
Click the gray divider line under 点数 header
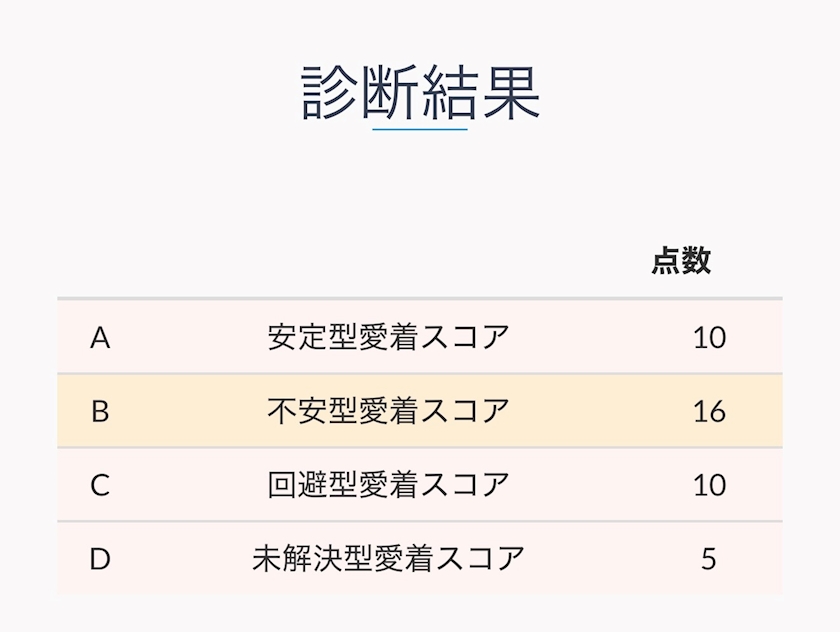click(420, 298)
